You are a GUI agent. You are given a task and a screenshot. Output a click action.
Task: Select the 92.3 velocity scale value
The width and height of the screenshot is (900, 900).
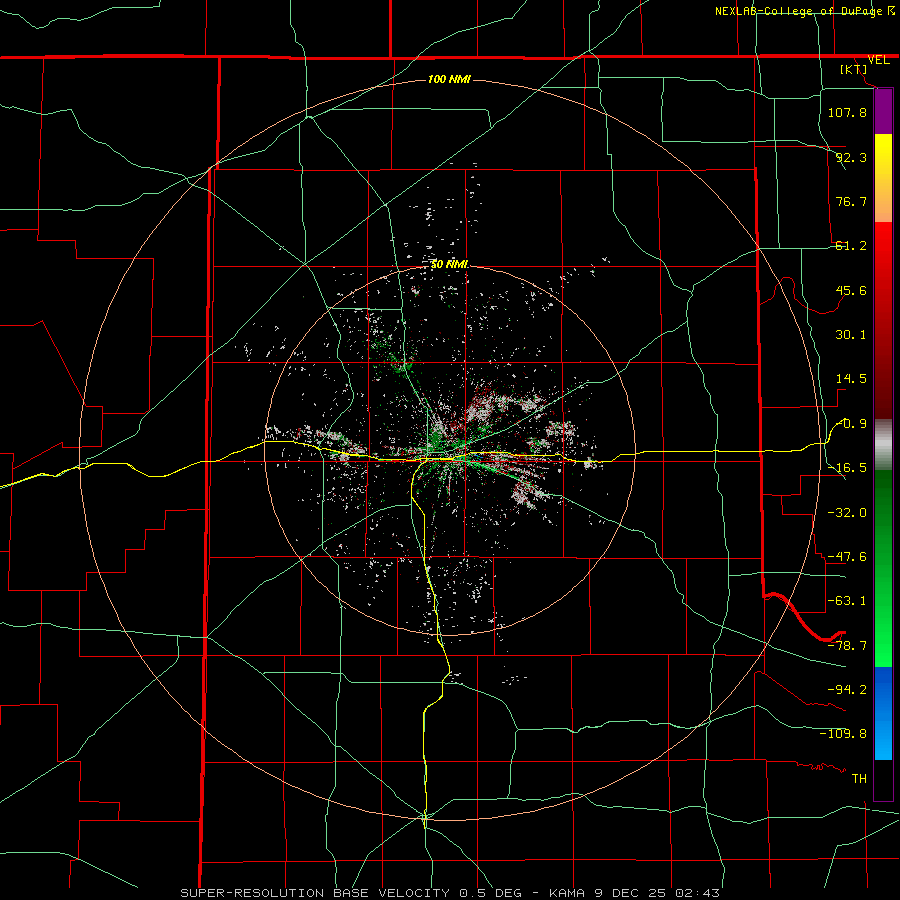coord(851,157)
